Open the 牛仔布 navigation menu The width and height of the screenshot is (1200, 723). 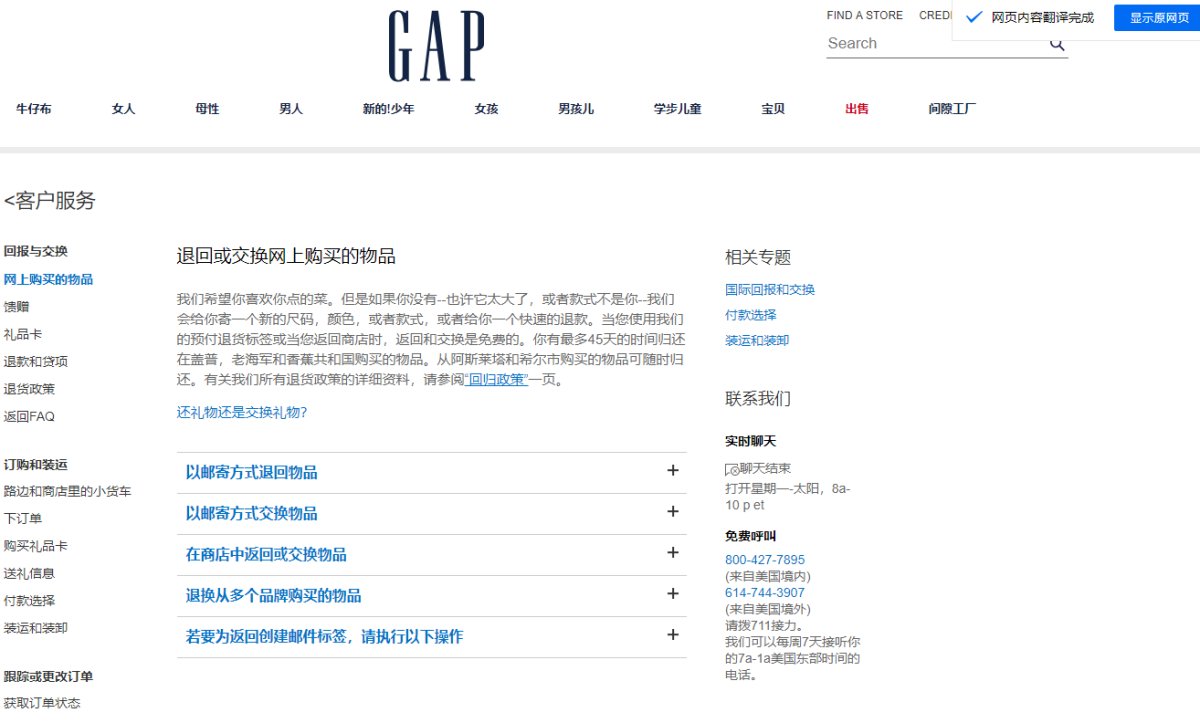[x=33, y=109]
